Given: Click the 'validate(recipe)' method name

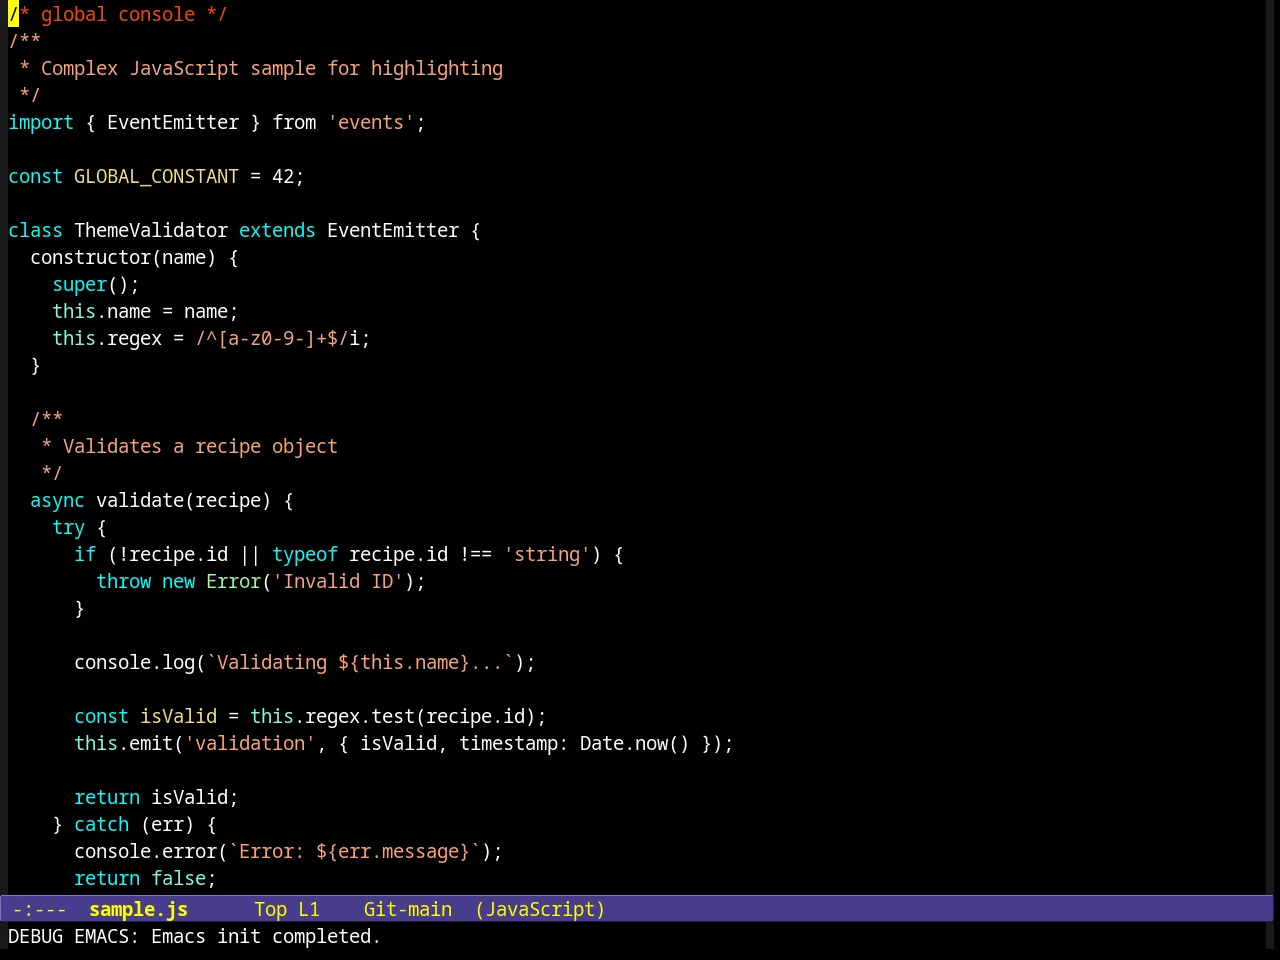Looking at the screenshot, I should (x=183, y=500).
